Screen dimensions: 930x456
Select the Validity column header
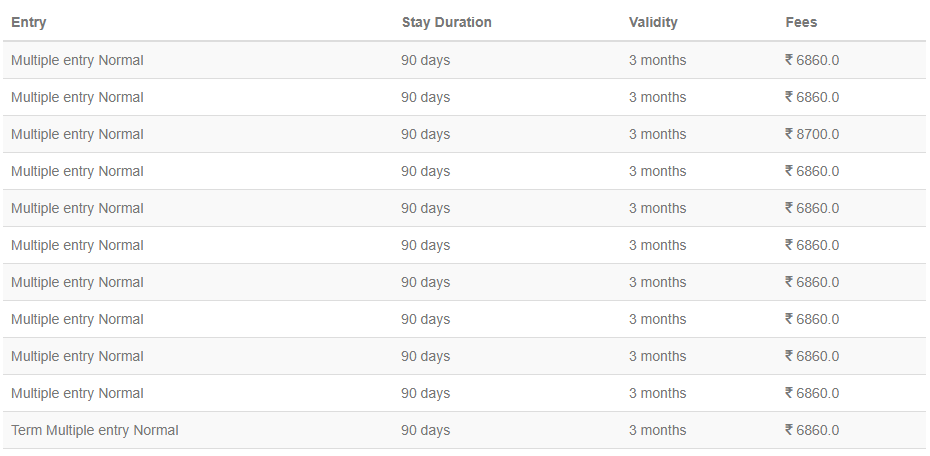(653, 23)
